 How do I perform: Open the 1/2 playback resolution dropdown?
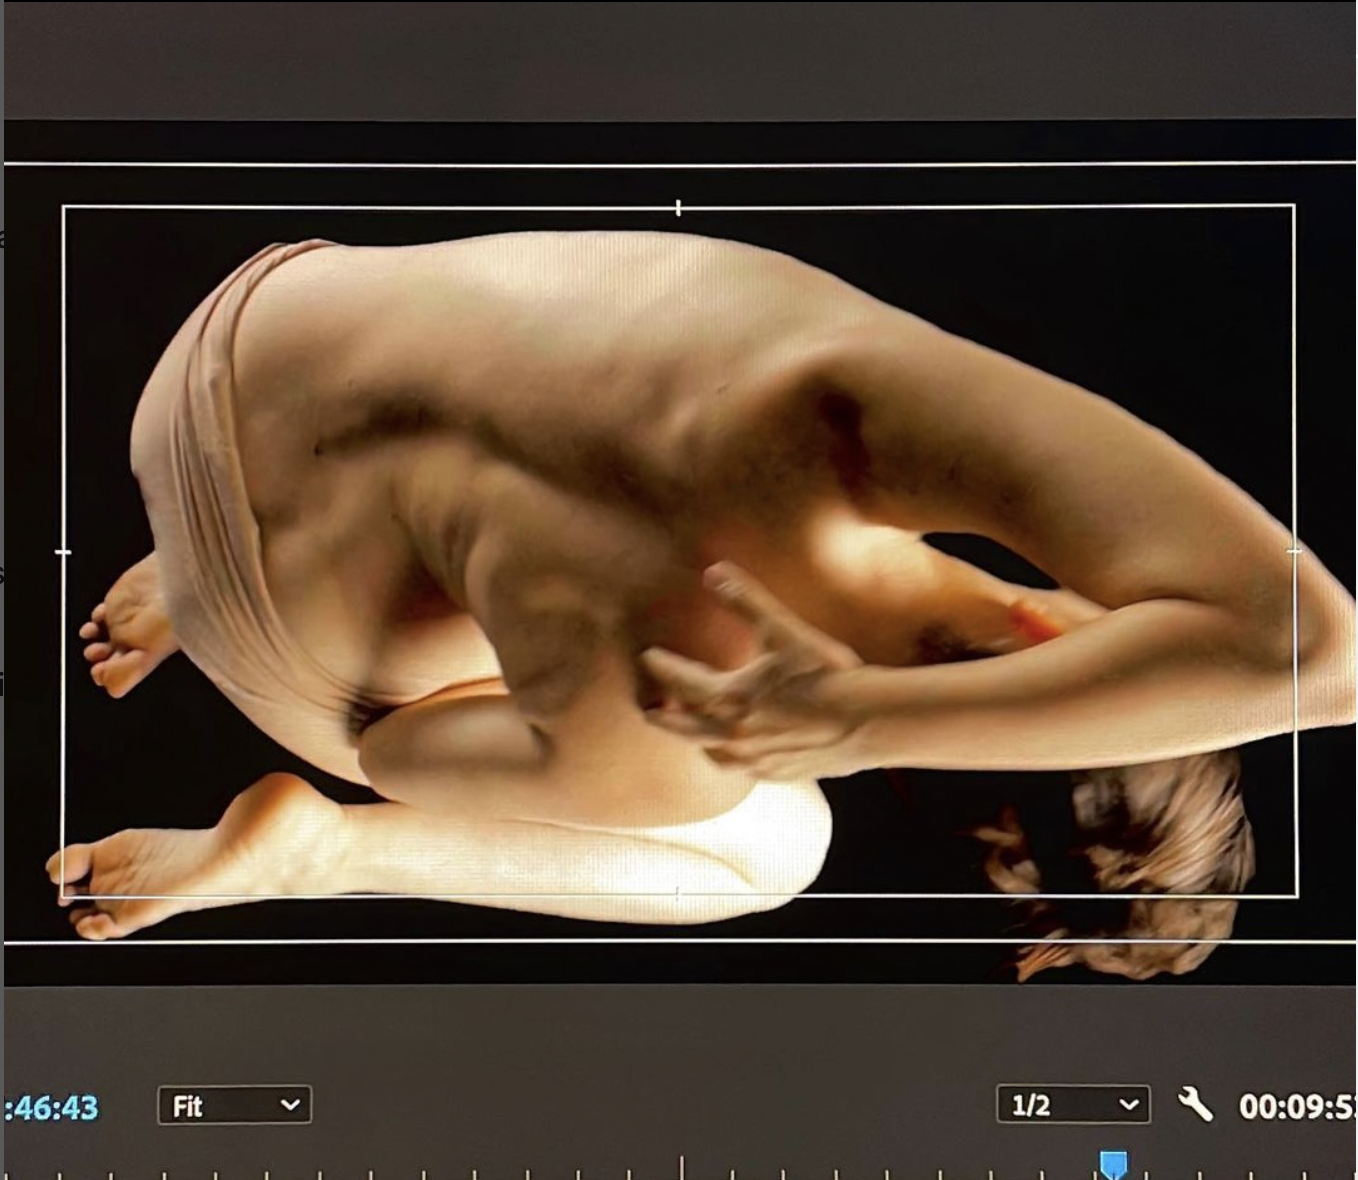tap(1072, 1105)
